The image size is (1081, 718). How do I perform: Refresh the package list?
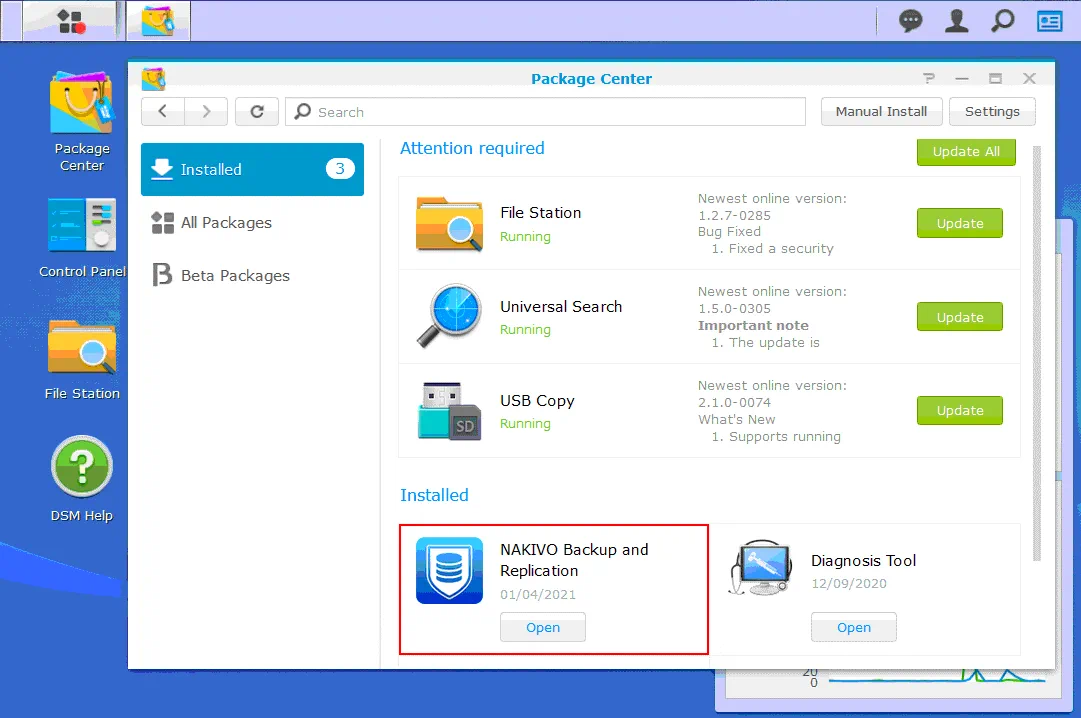click(x=257, y=112)
